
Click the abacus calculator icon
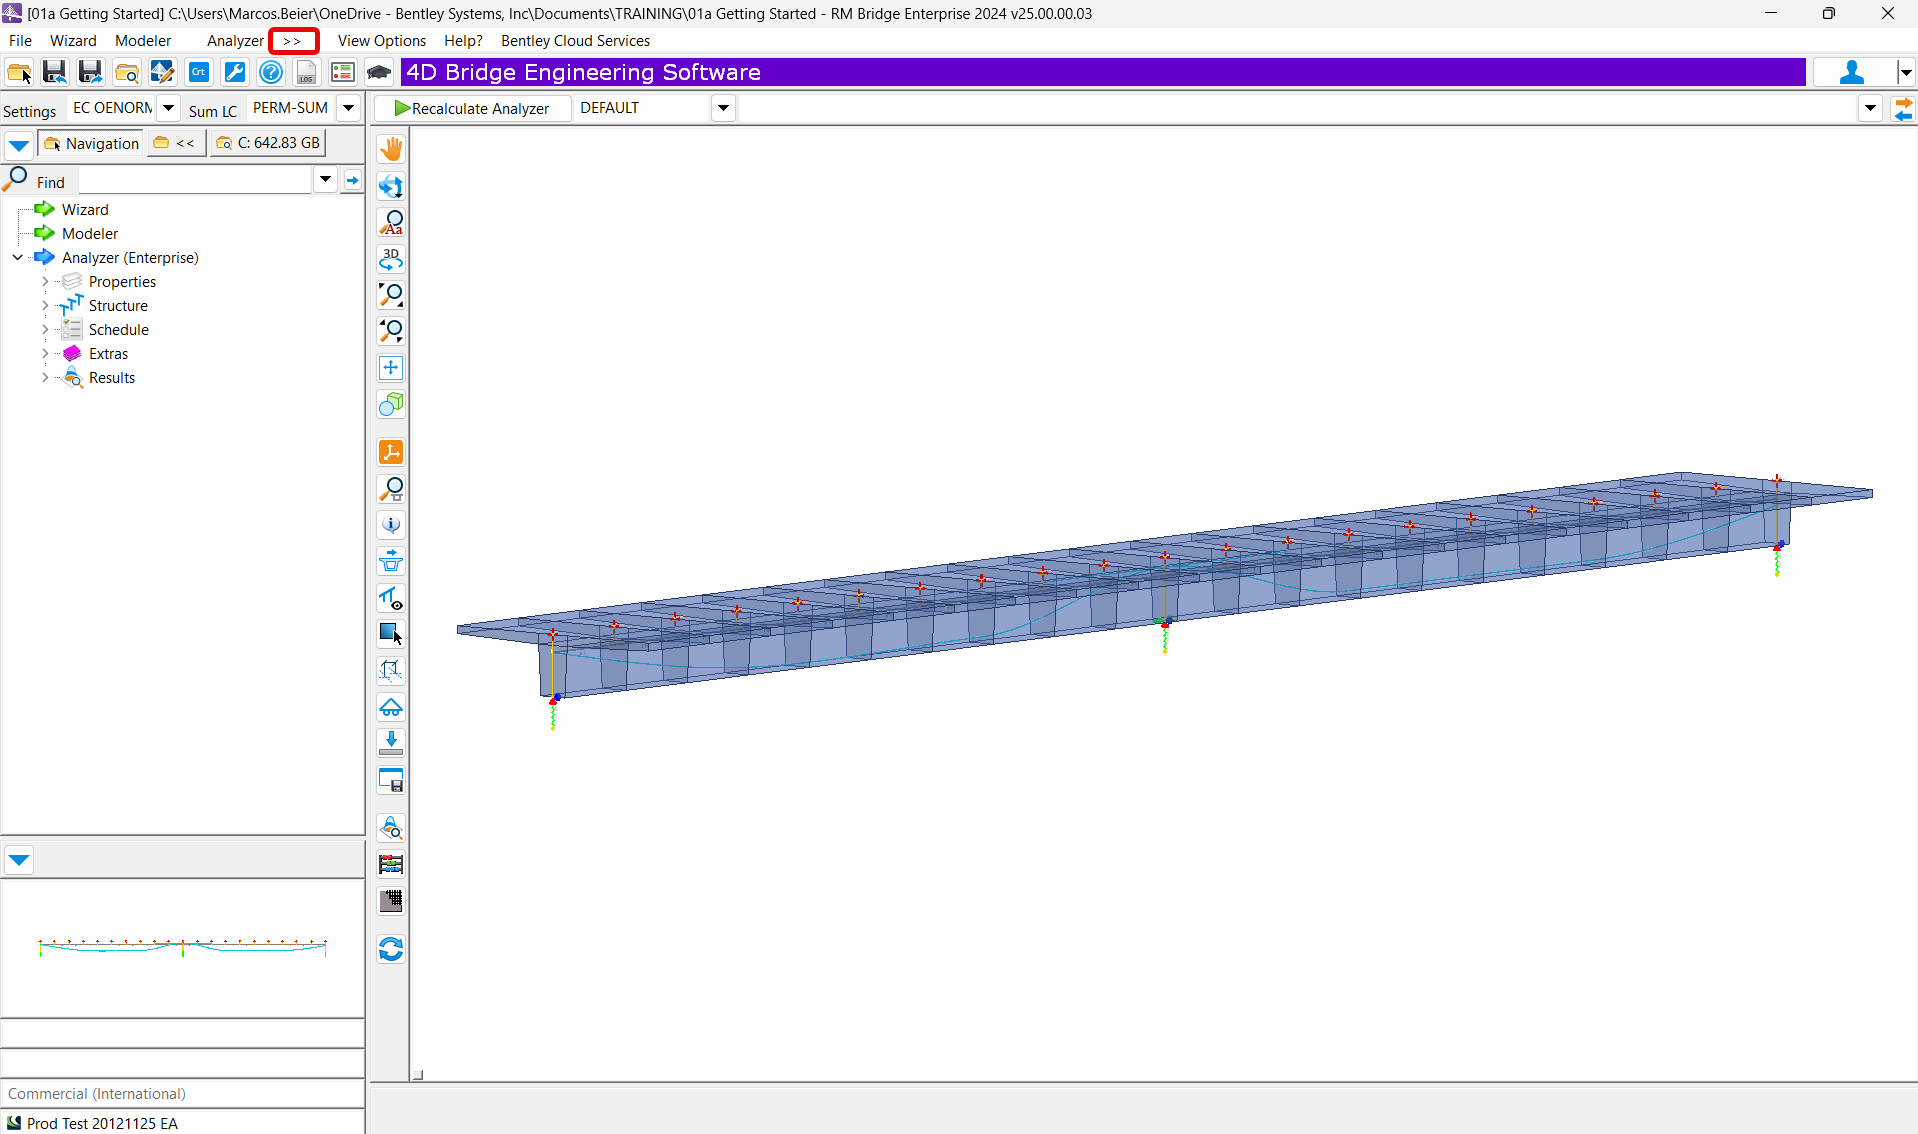(x=391, y=864)
